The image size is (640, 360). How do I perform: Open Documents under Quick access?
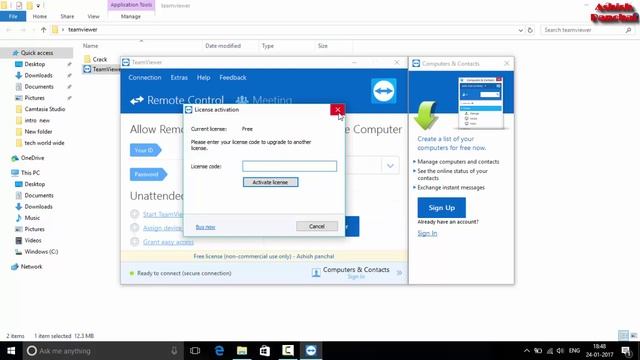coord(39,87)
